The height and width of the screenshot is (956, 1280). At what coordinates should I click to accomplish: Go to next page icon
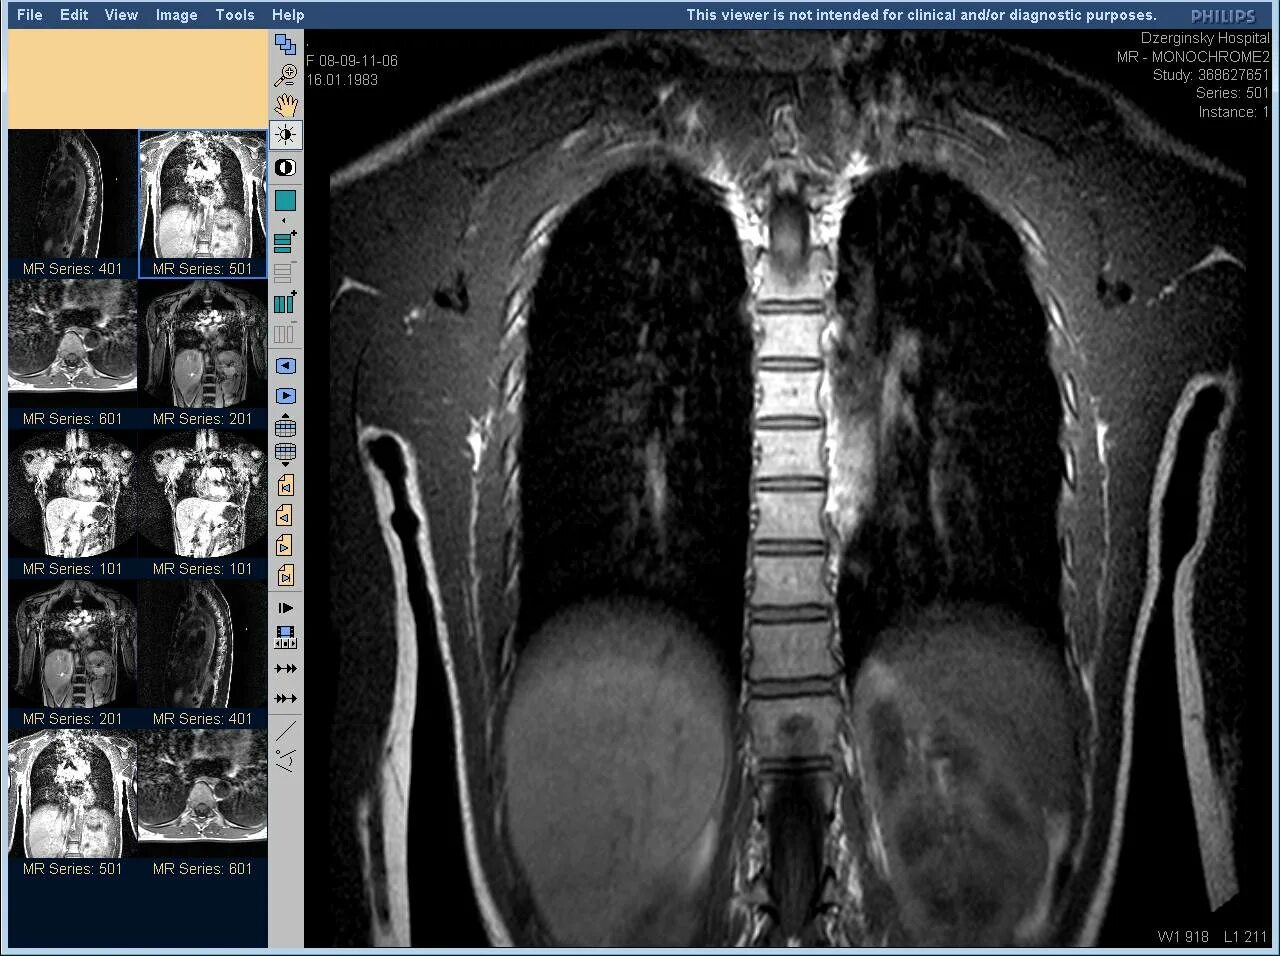[285, 546]
